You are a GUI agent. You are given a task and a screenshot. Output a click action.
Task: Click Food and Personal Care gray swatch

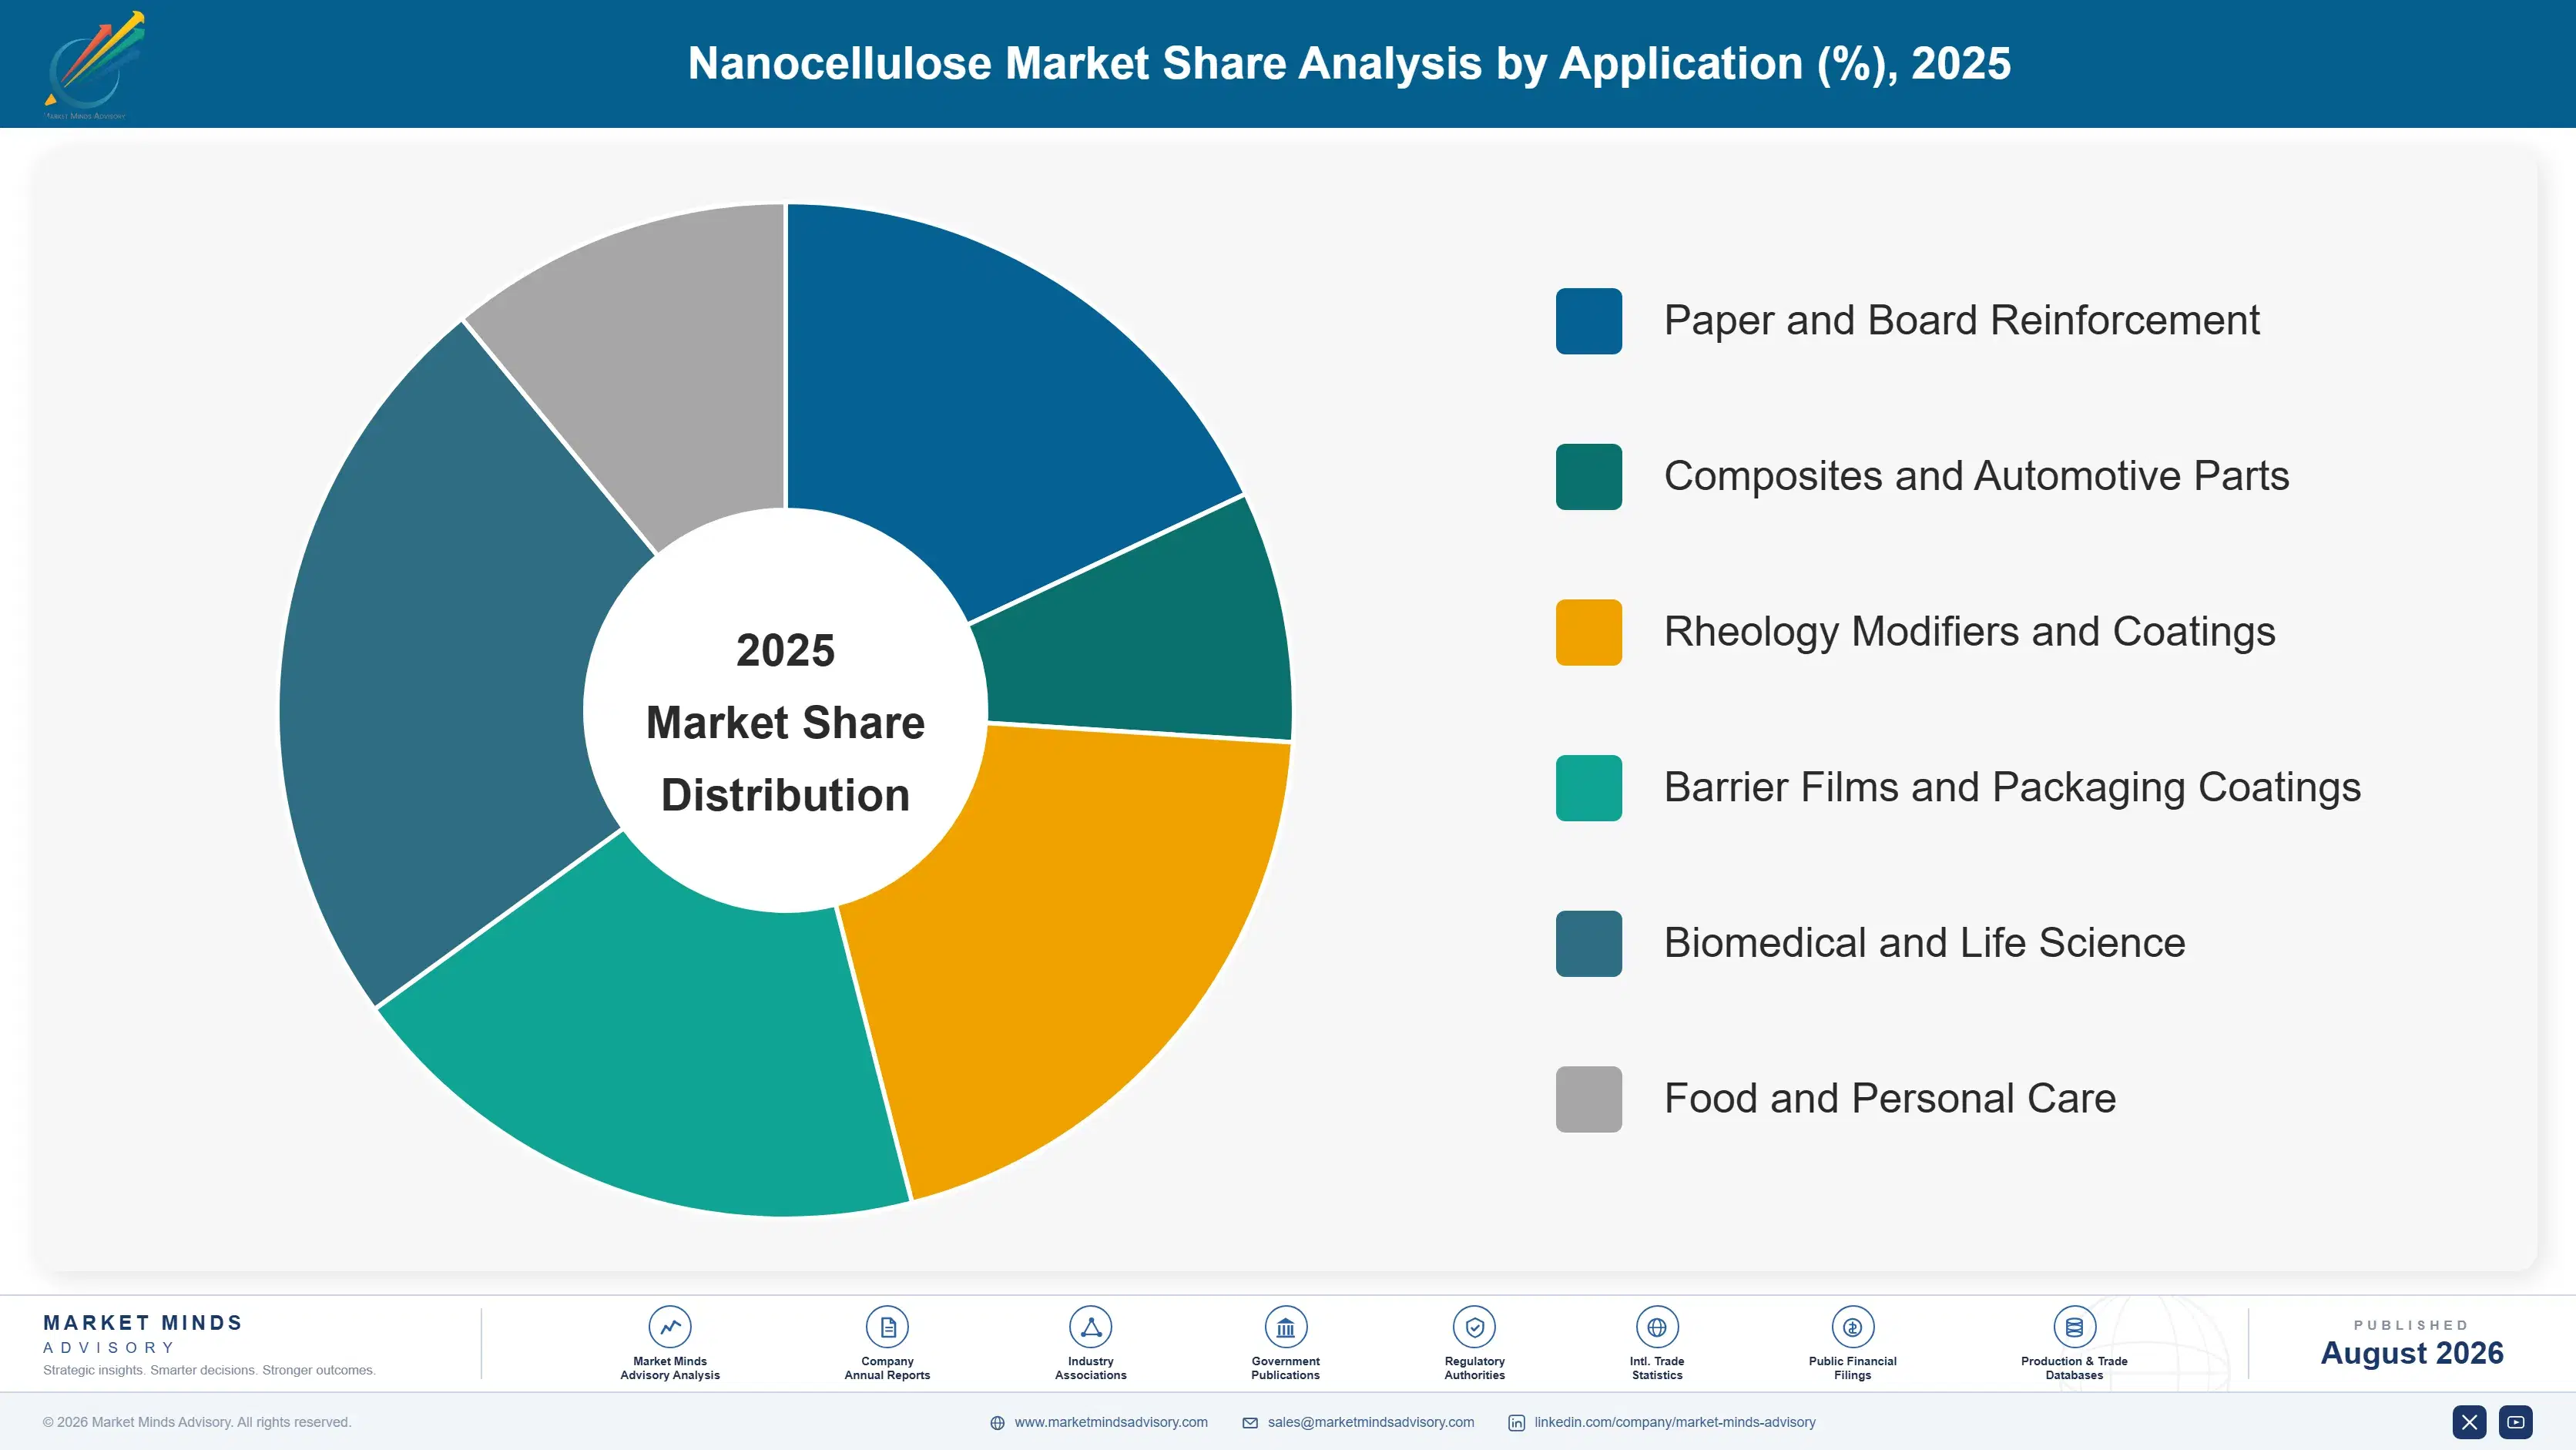click(x=1589, y=1099)
